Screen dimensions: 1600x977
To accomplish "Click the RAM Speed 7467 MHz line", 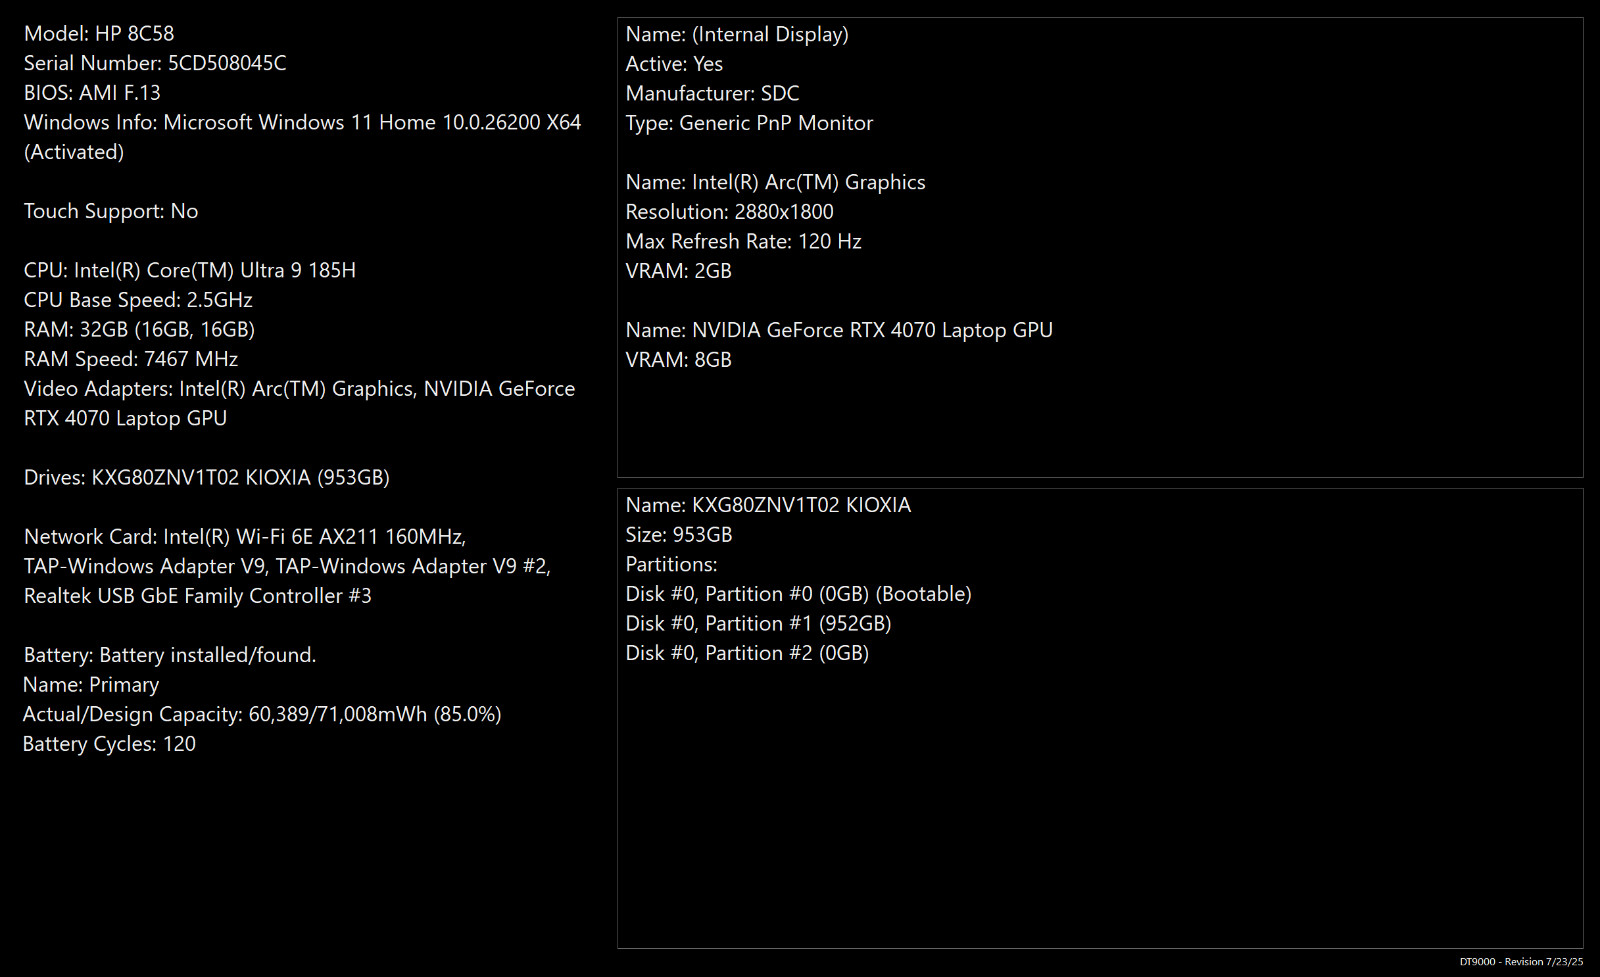I will tap(131, 359).
